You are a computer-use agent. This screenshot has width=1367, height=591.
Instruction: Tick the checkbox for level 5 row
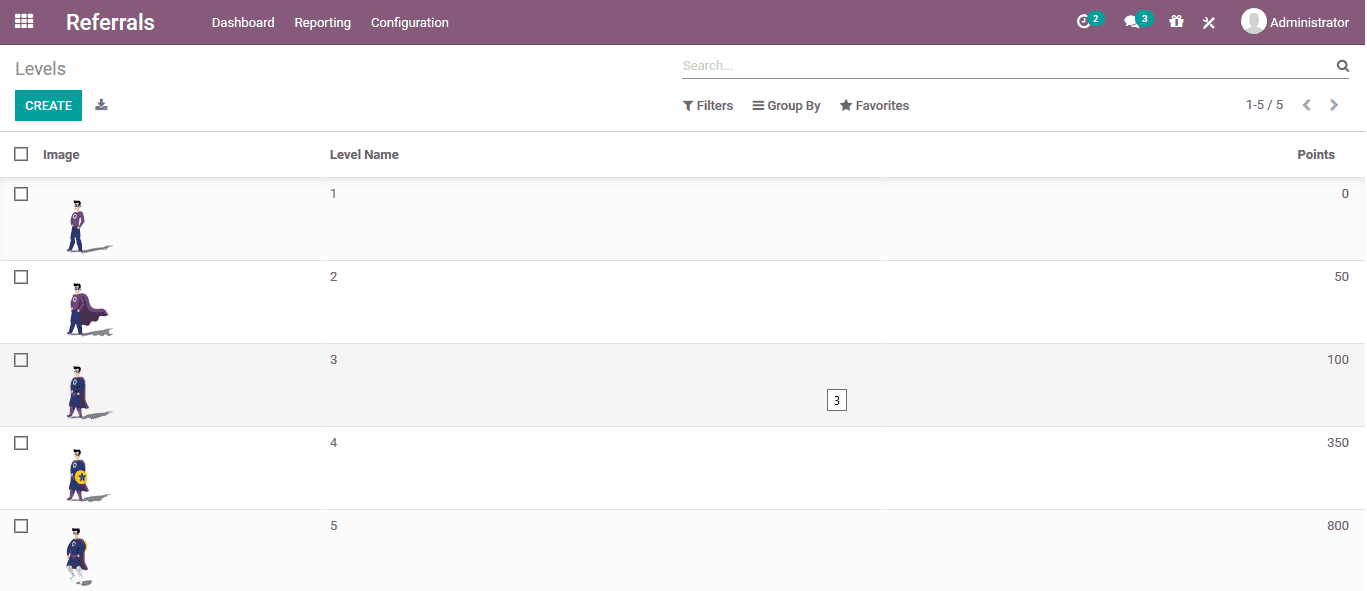click(x=21, y=526)
